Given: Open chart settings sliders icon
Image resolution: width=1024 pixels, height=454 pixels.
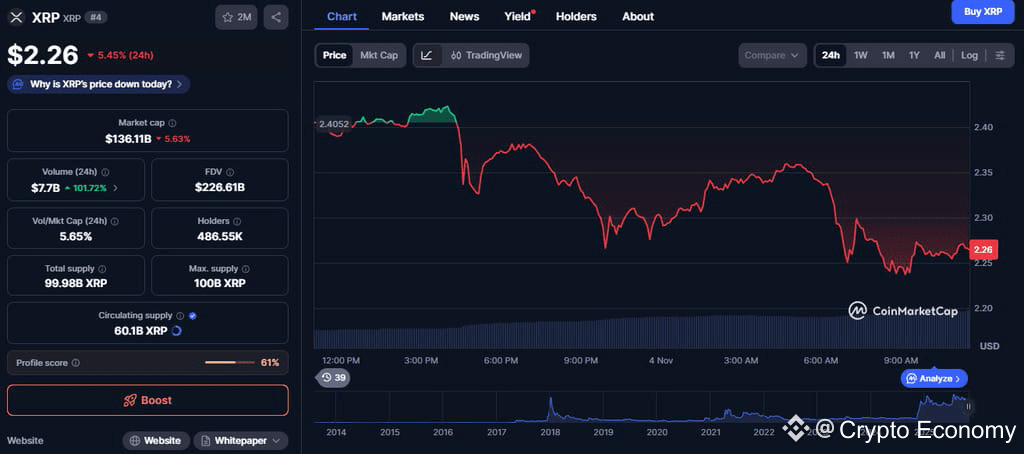Looking at the screenshot, I should (1000, 55).
